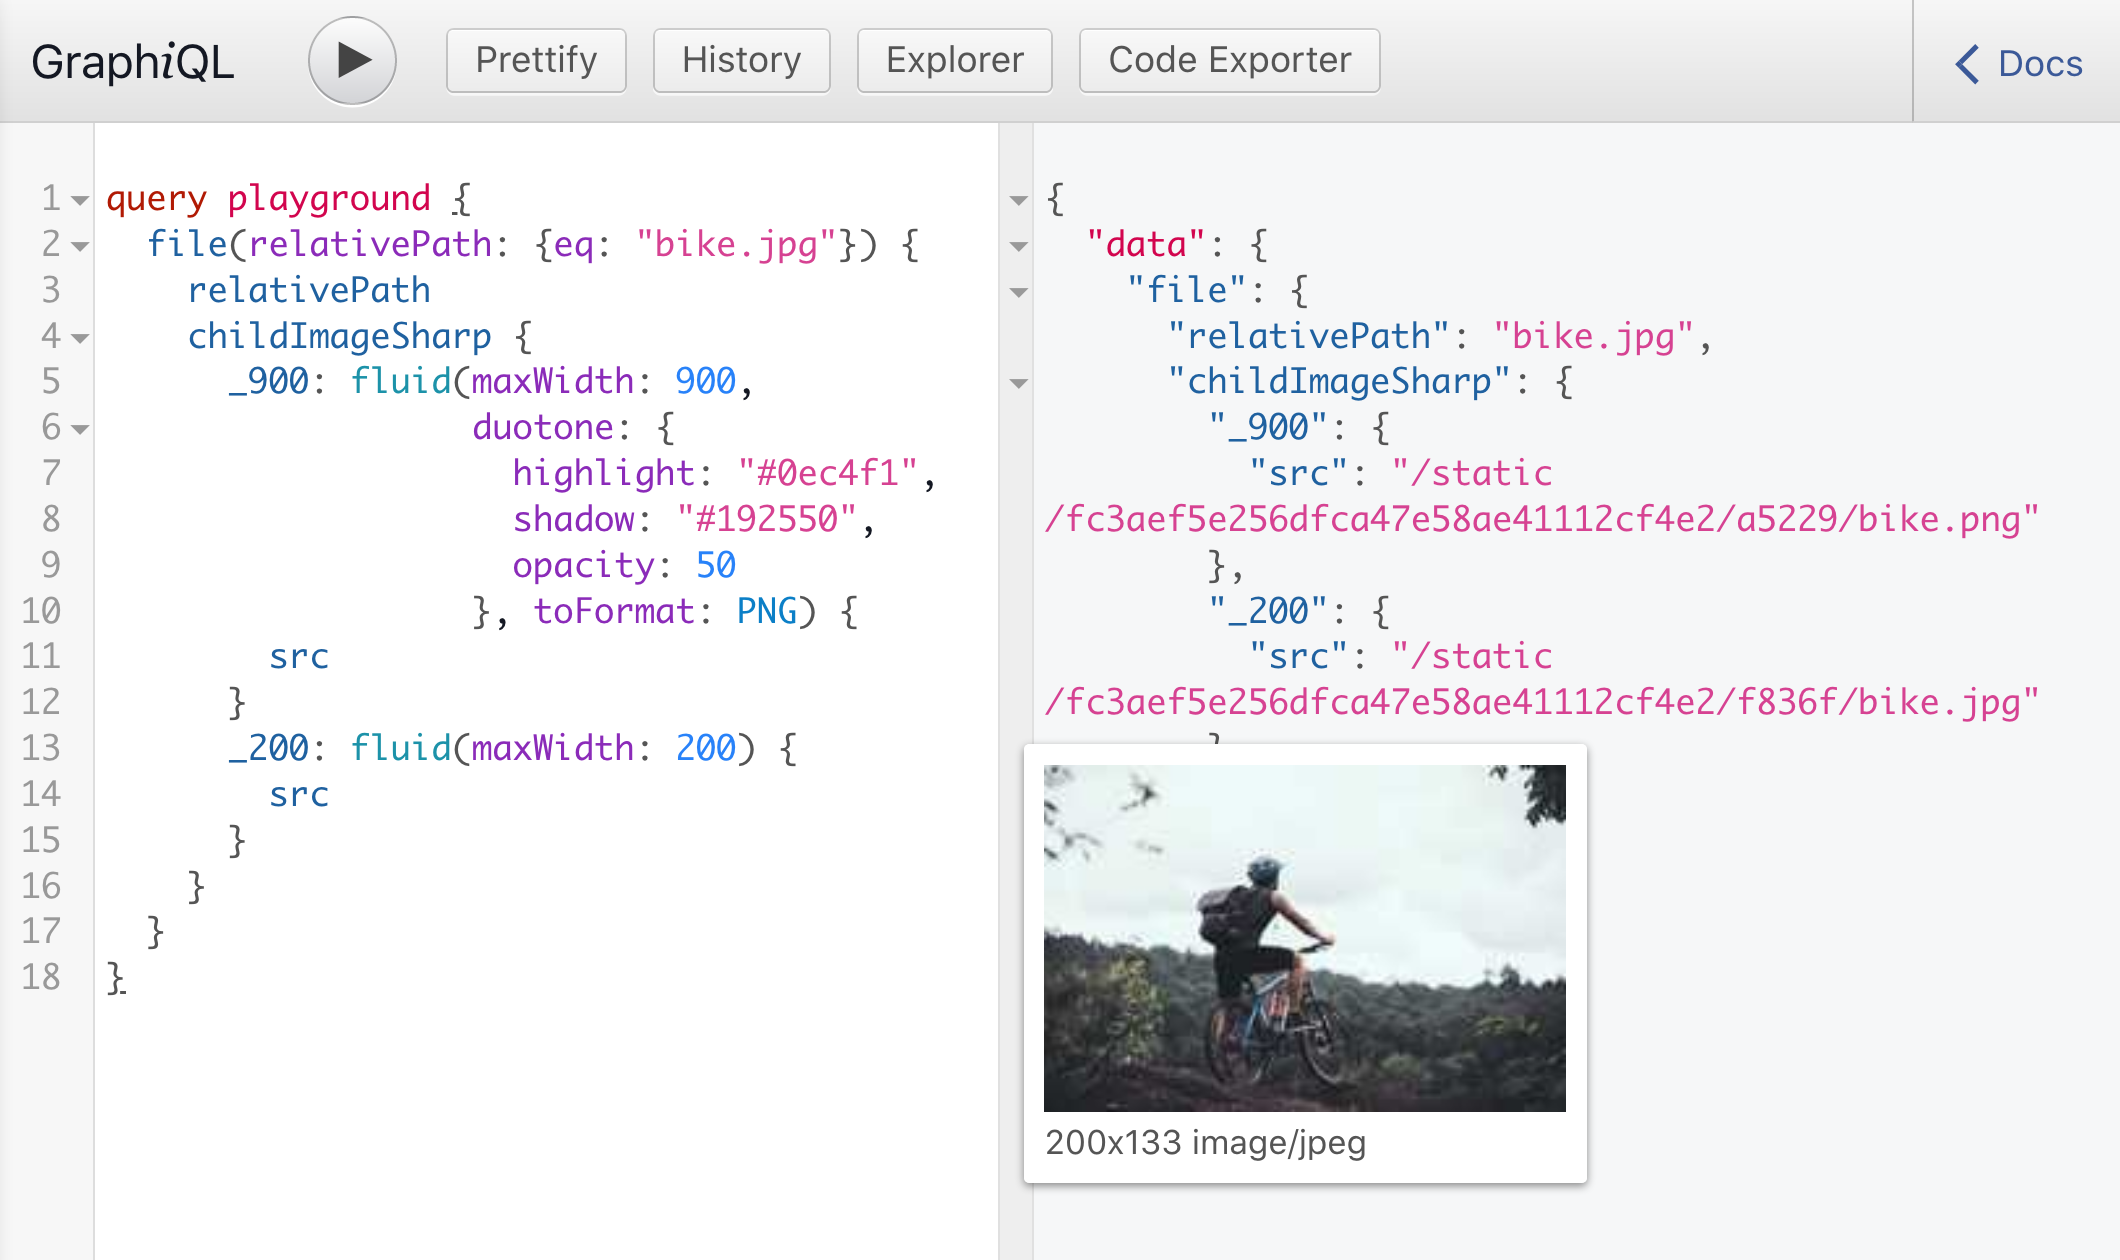
Task: Click the Docs chevron arrow icon
Action: point(1967,64)
